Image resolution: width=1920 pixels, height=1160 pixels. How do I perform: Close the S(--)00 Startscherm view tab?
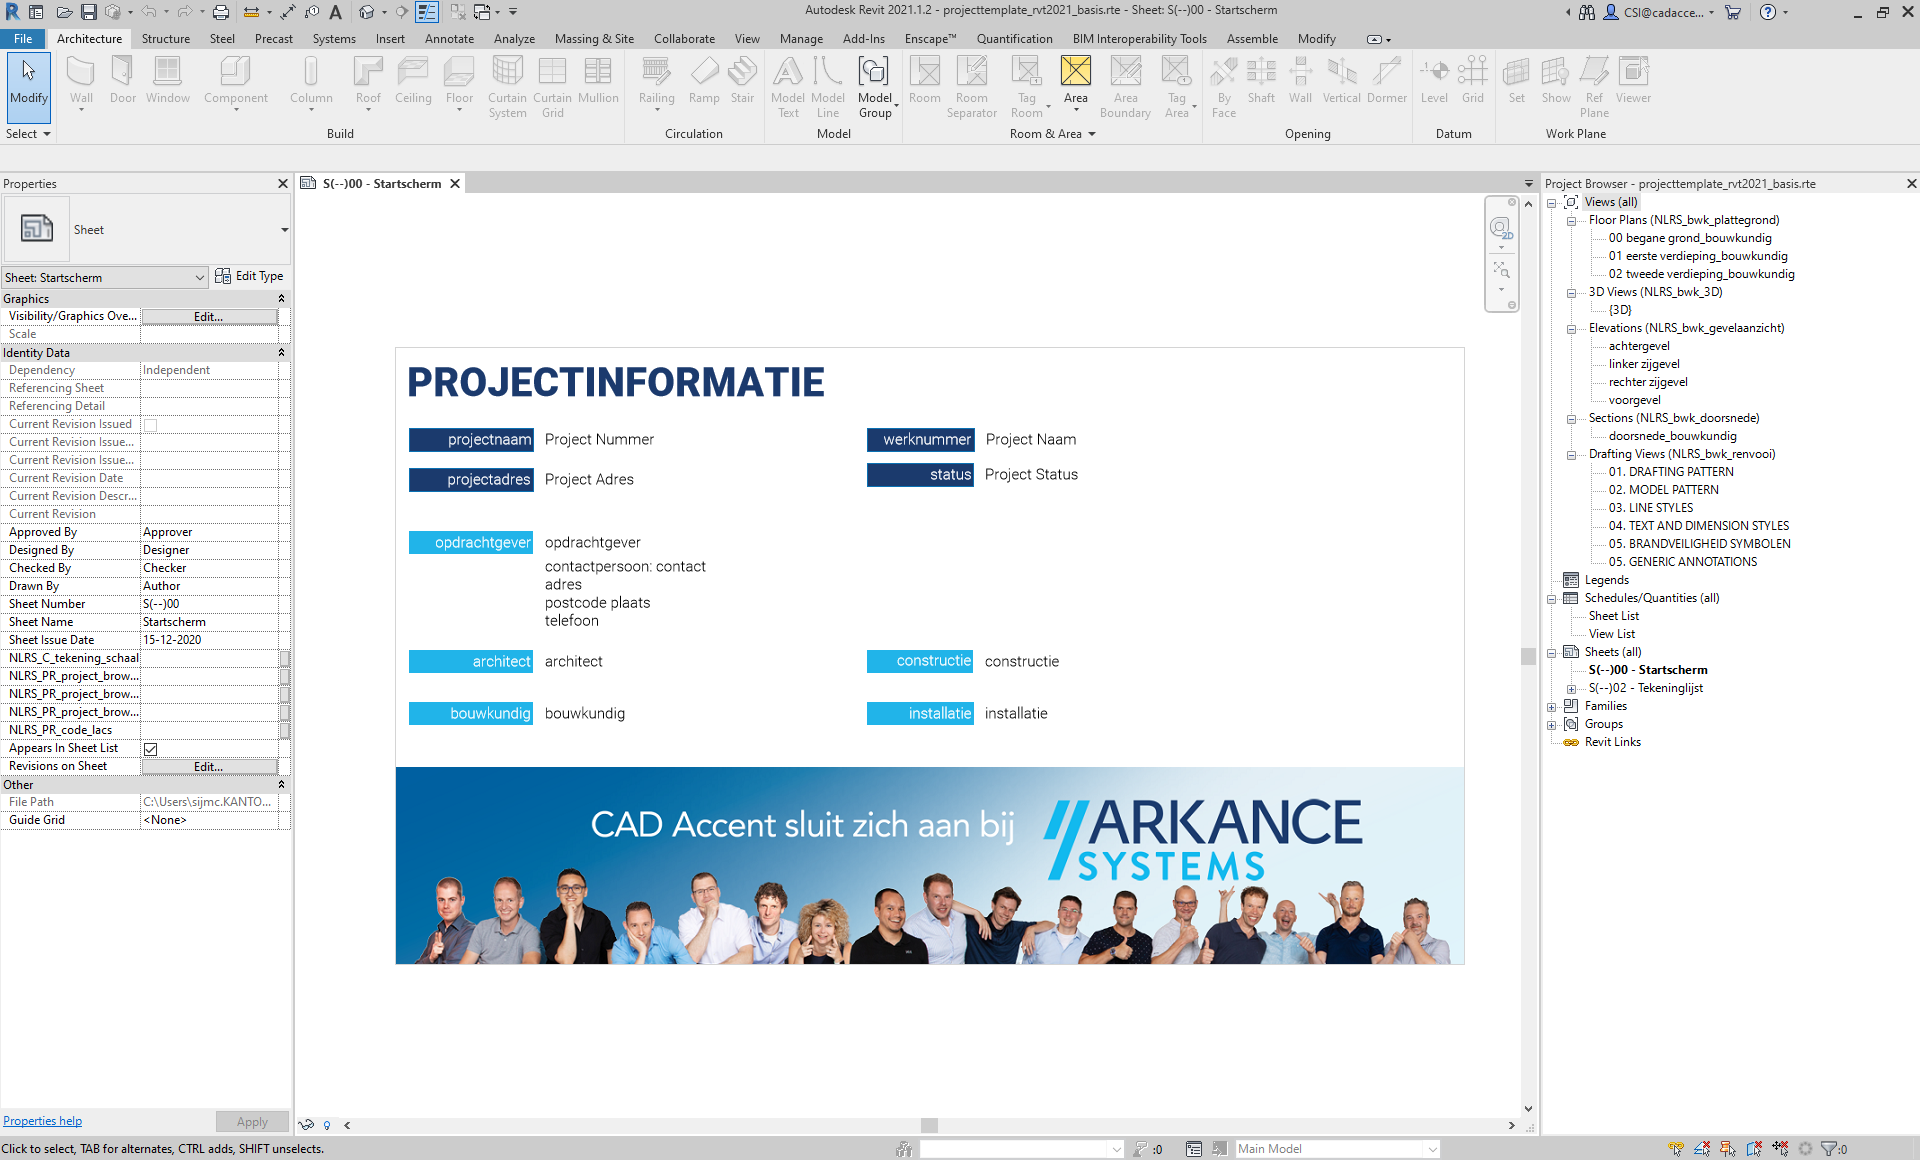click(455, 184)
